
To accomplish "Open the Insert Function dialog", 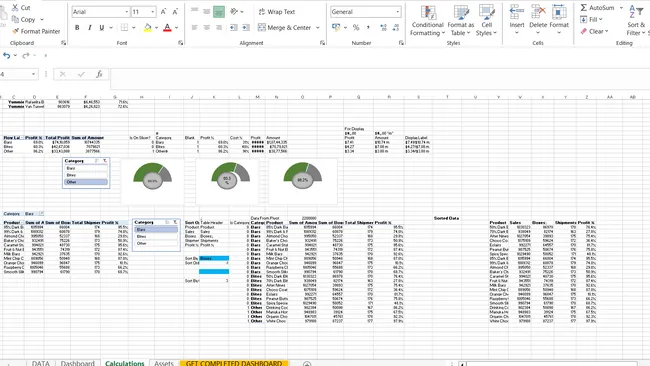I will point(99,74).
